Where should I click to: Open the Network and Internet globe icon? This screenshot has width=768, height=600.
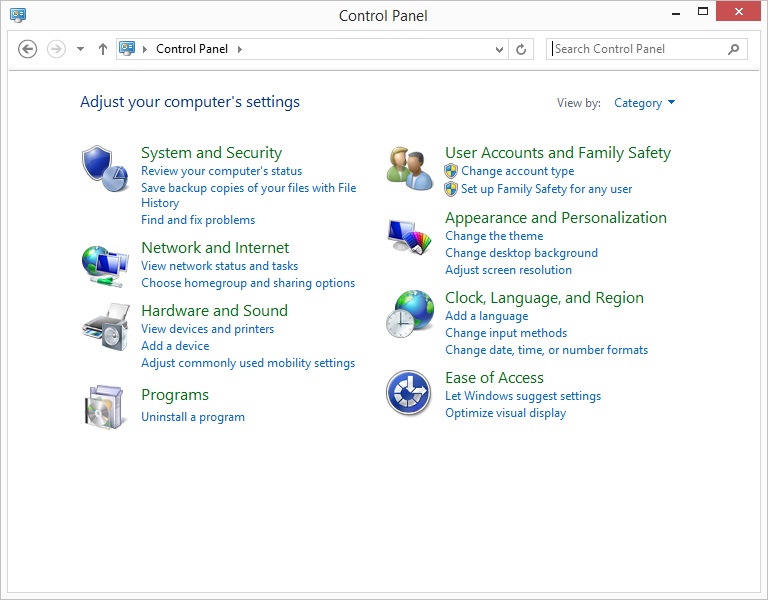coord(105,266)
